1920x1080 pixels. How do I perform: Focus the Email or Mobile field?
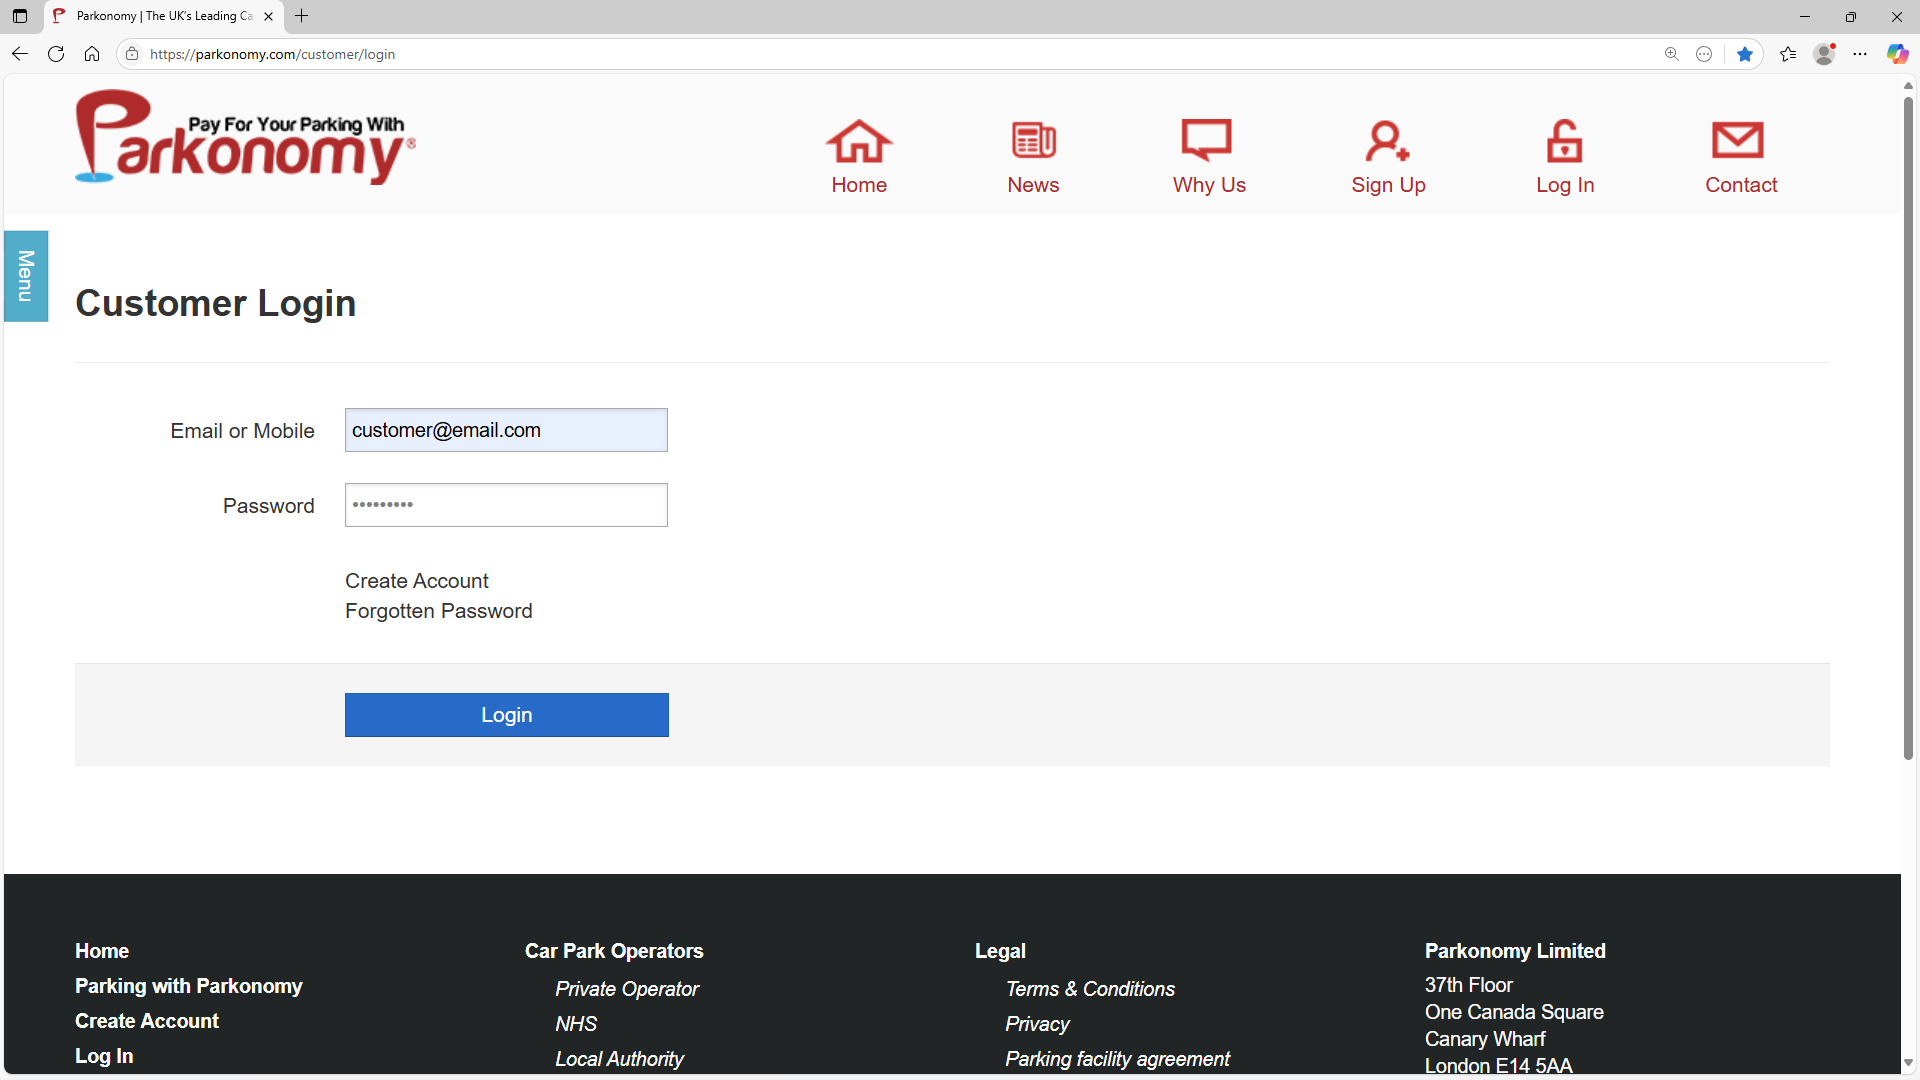(506, 430)
